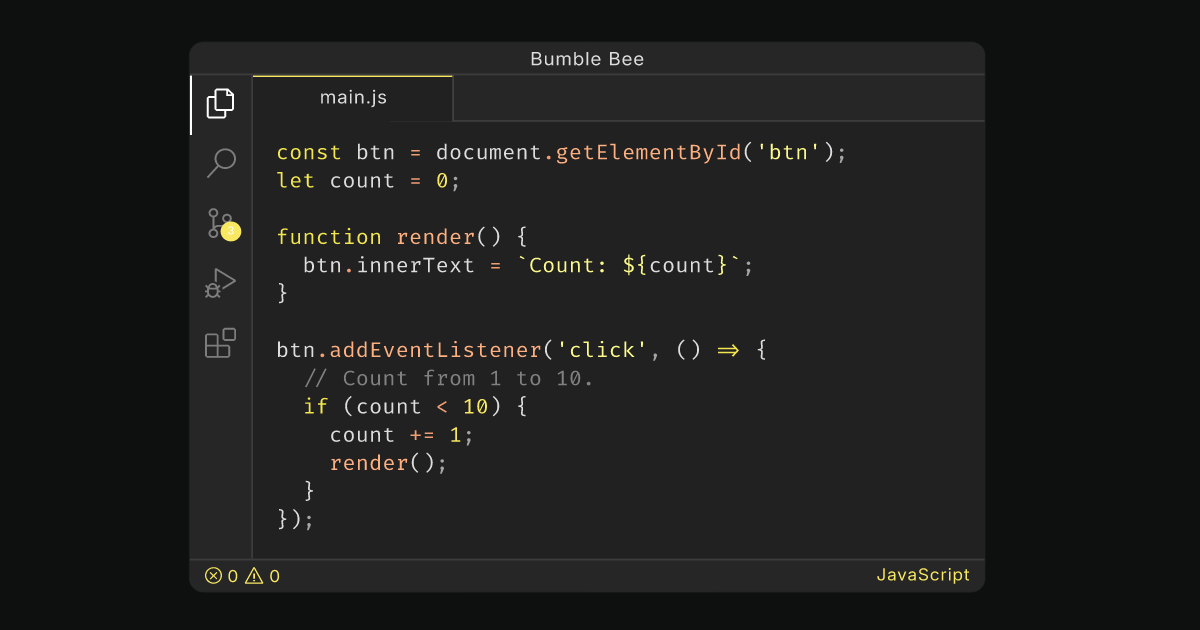Click the warnings triangle in status bar
The width and height of the screenshot is (1200, 630).
(254, 575)
